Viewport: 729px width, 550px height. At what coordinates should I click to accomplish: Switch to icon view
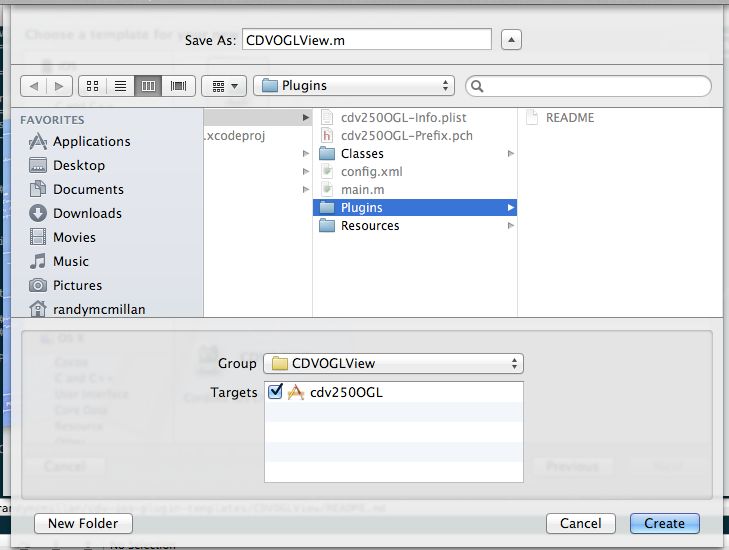pyautogui.click(x=93, y=86)
